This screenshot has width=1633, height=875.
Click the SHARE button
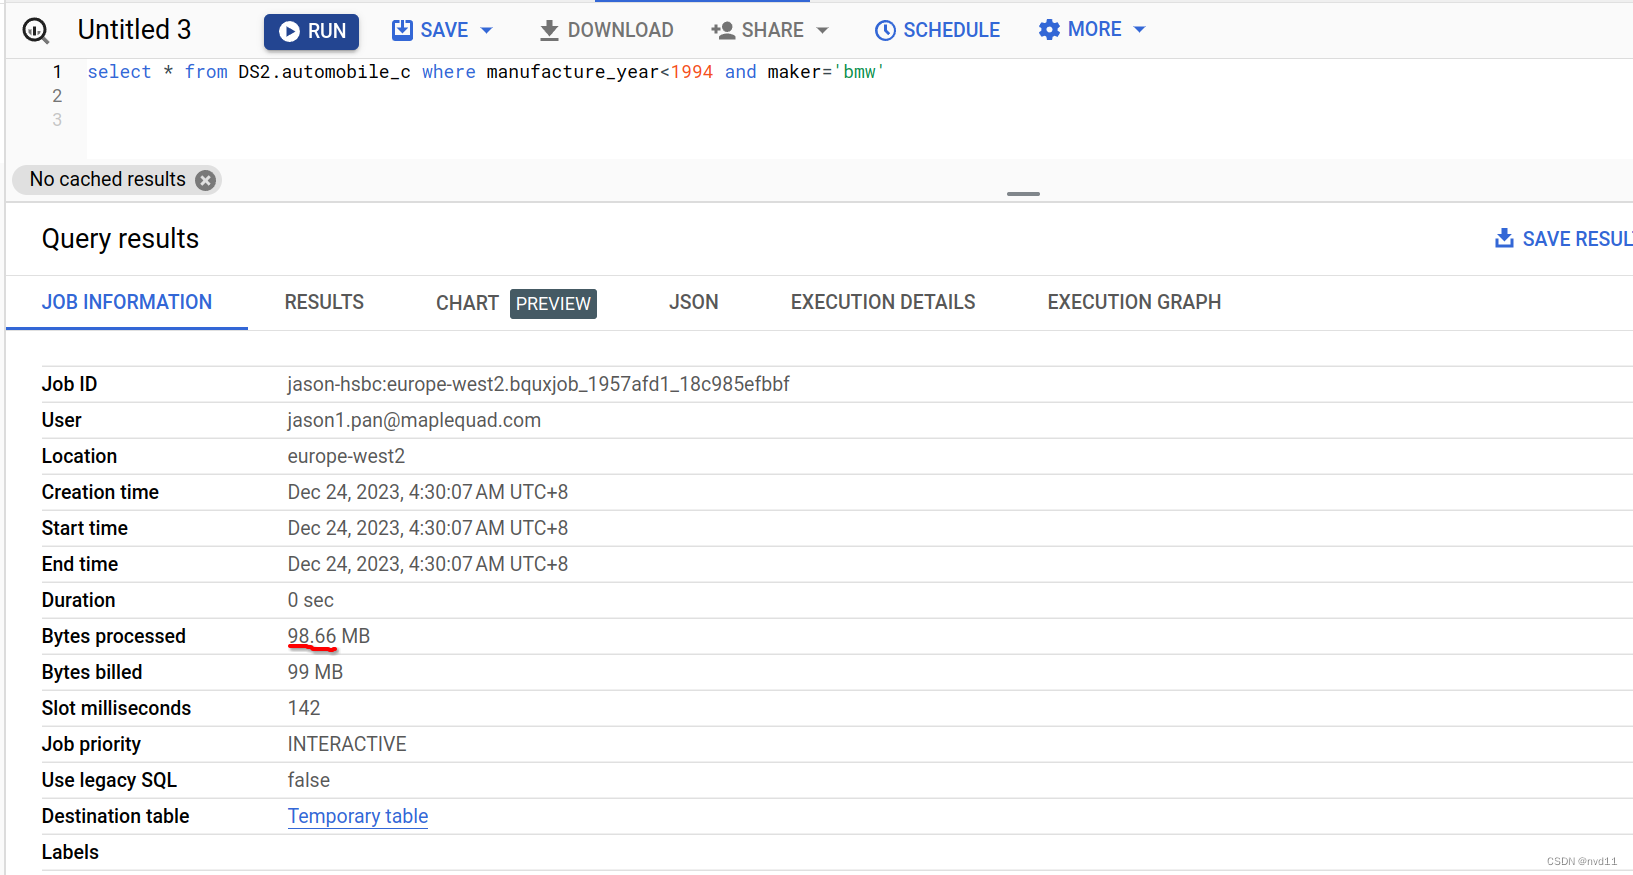(758, 30)
